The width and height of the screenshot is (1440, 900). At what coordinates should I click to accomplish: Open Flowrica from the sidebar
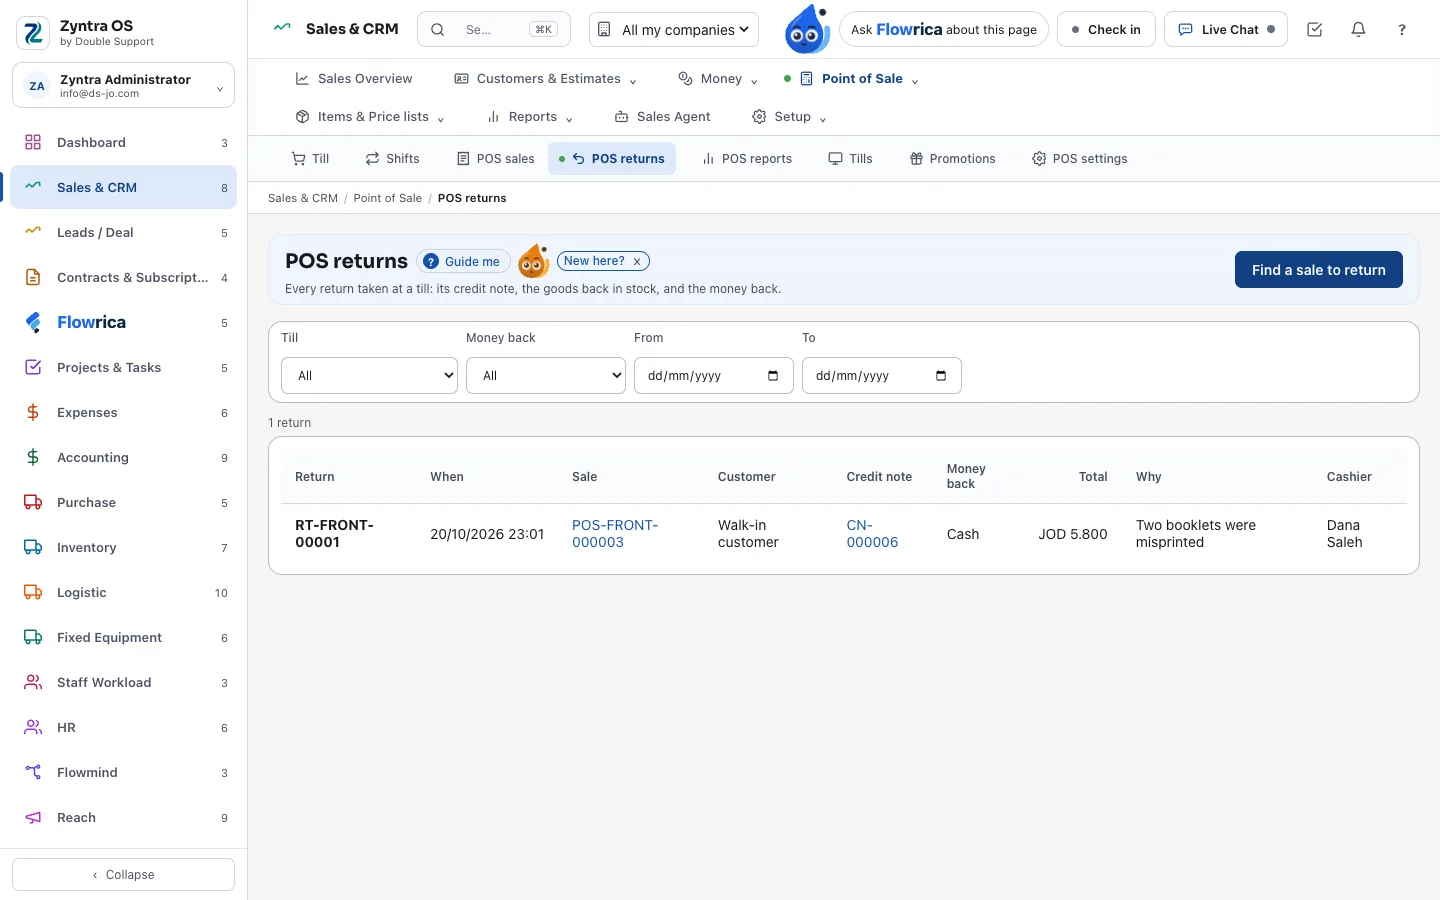(124, 322)
